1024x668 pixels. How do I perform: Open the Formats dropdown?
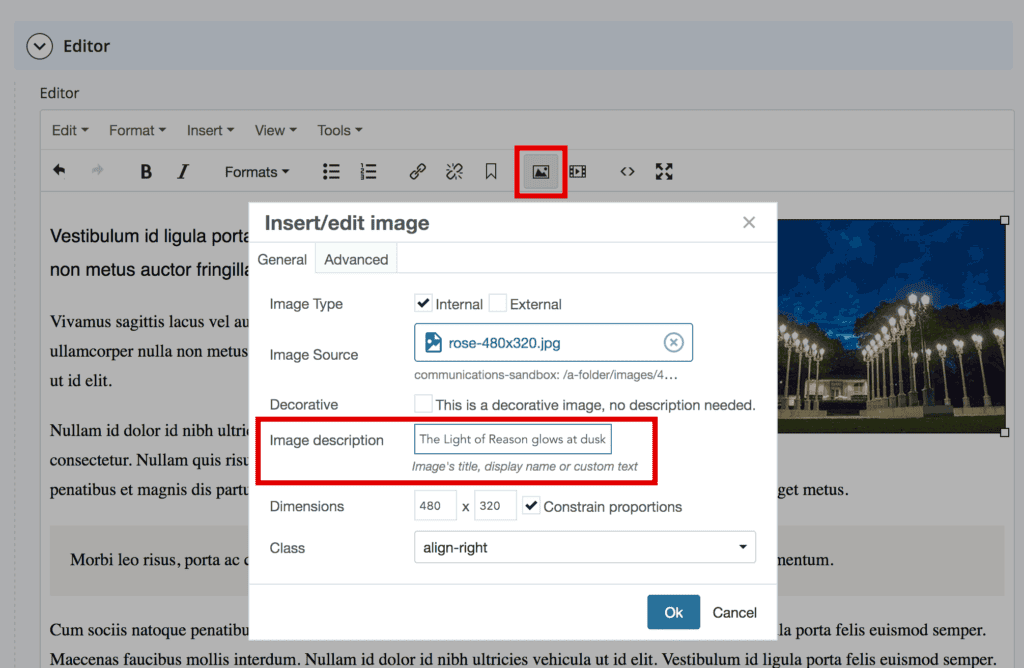point(257,172)
